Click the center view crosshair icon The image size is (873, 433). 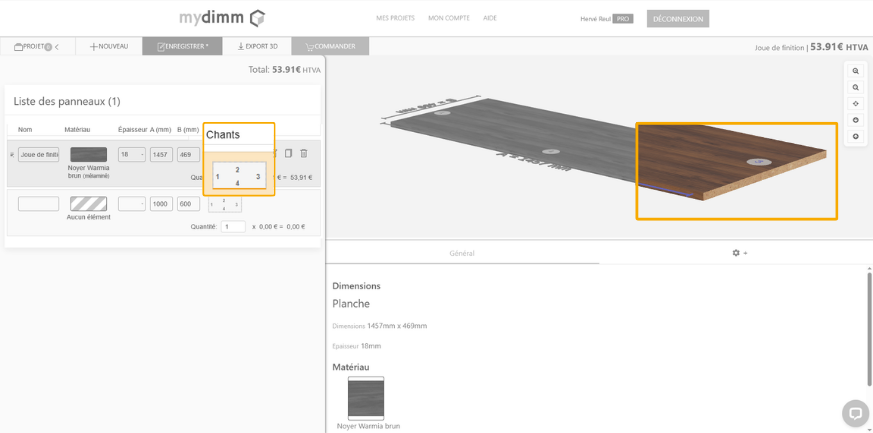click(x=856, y=104)
